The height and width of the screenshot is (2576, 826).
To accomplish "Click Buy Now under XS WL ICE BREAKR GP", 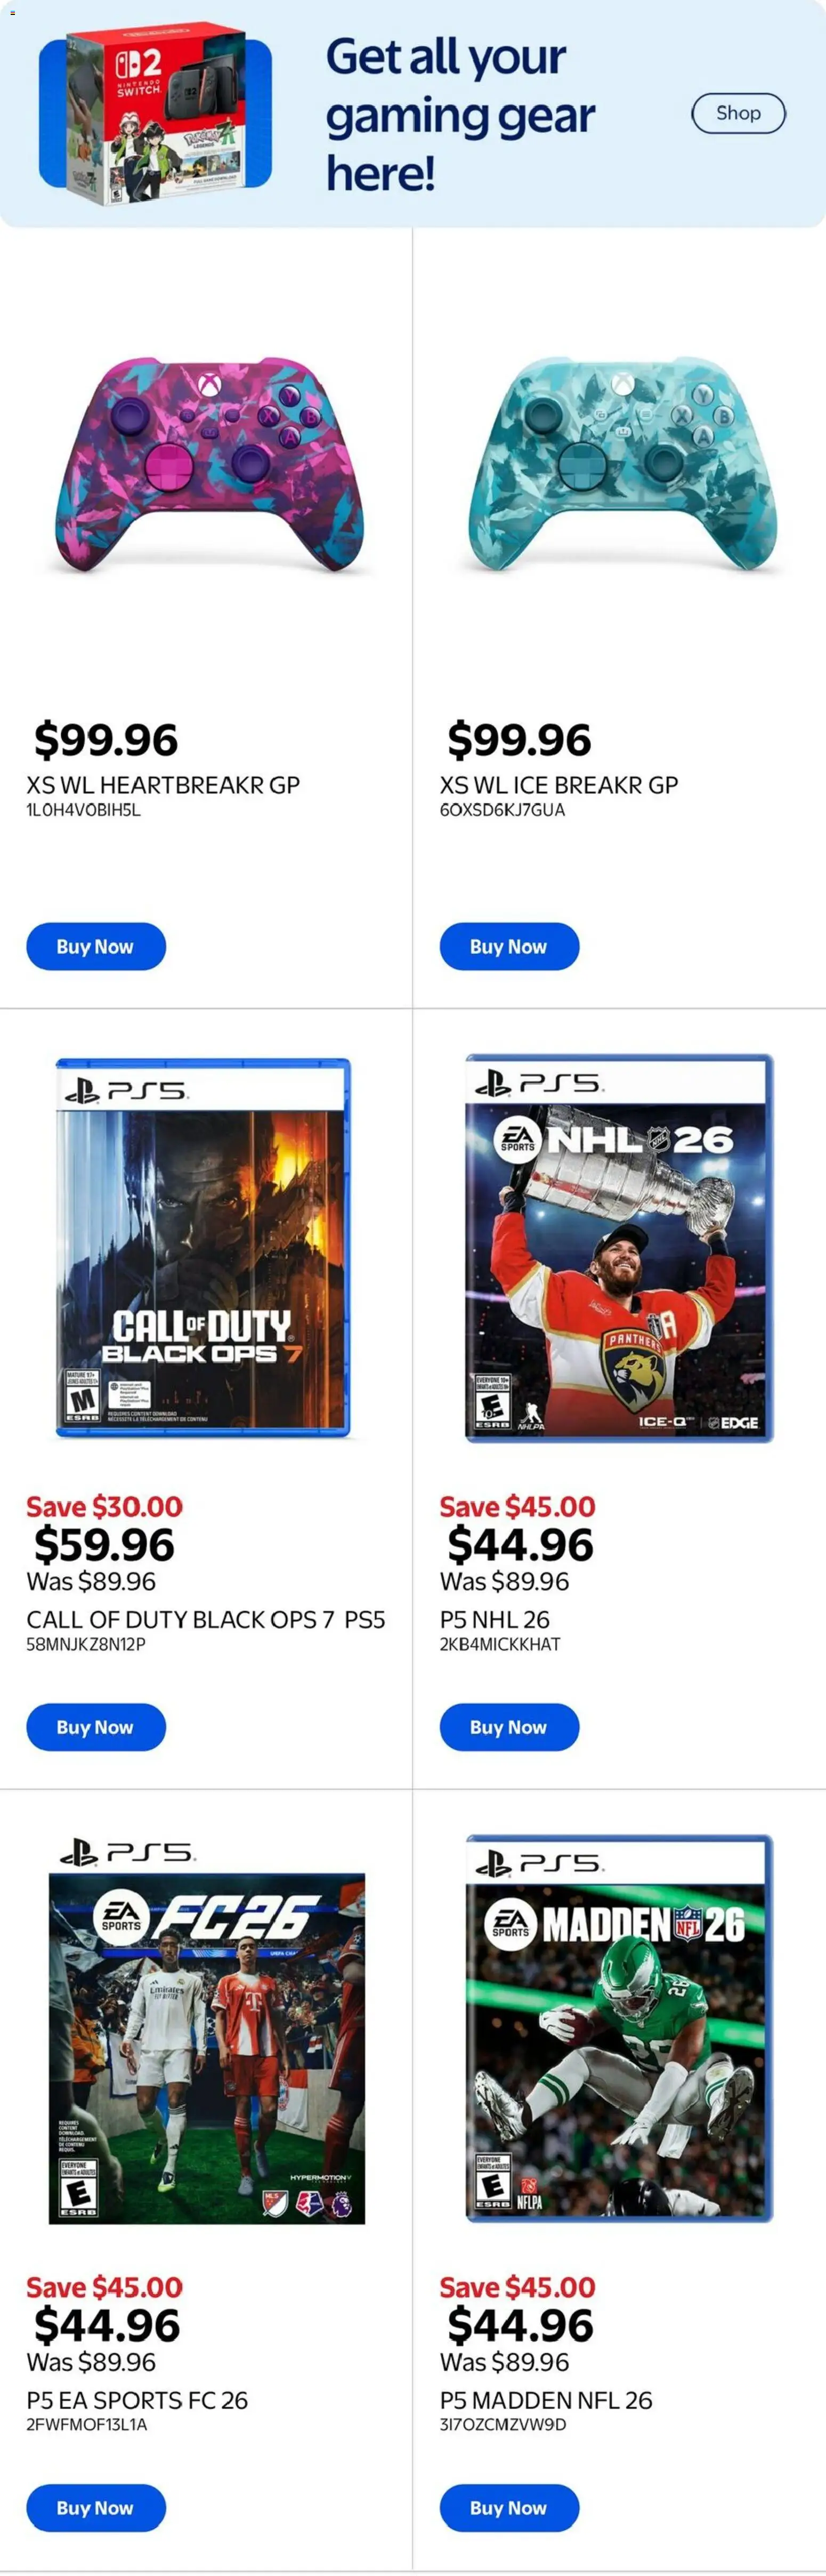I will 509,946.
